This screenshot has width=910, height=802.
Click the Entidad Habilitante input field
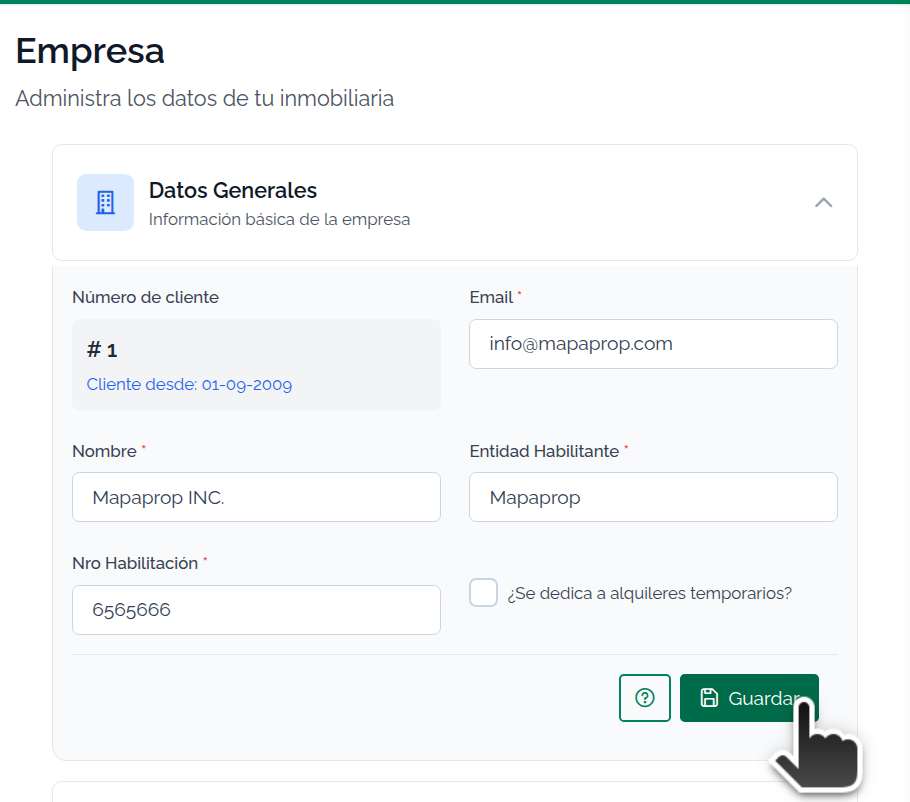(x=653, y=497)
